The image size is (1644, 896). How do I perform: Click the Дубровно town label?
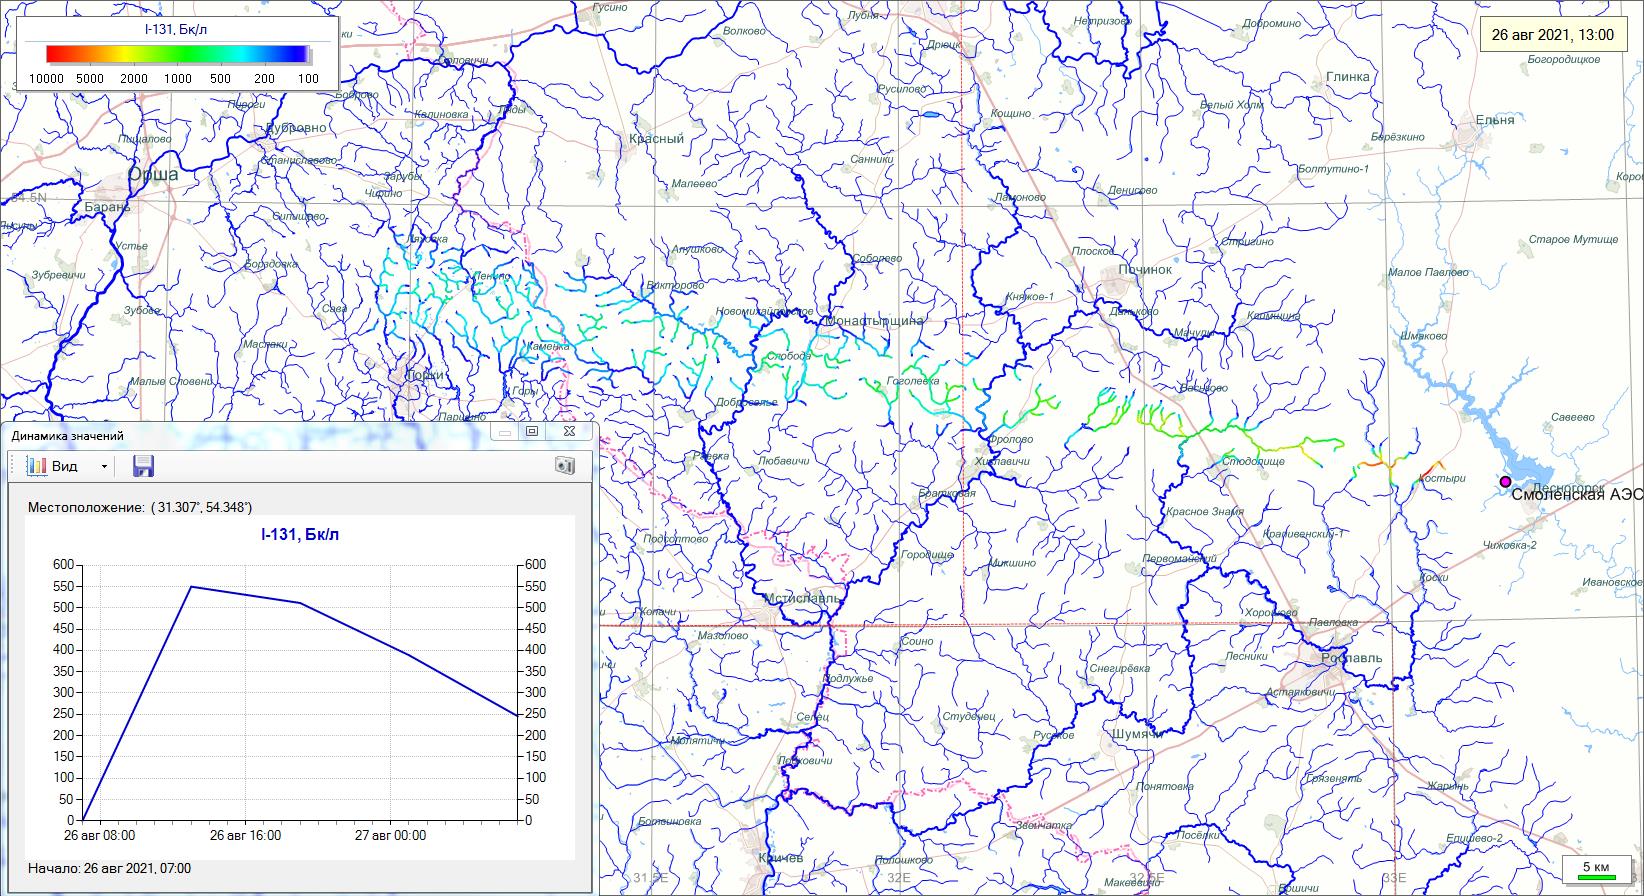[x=296, y=128]
